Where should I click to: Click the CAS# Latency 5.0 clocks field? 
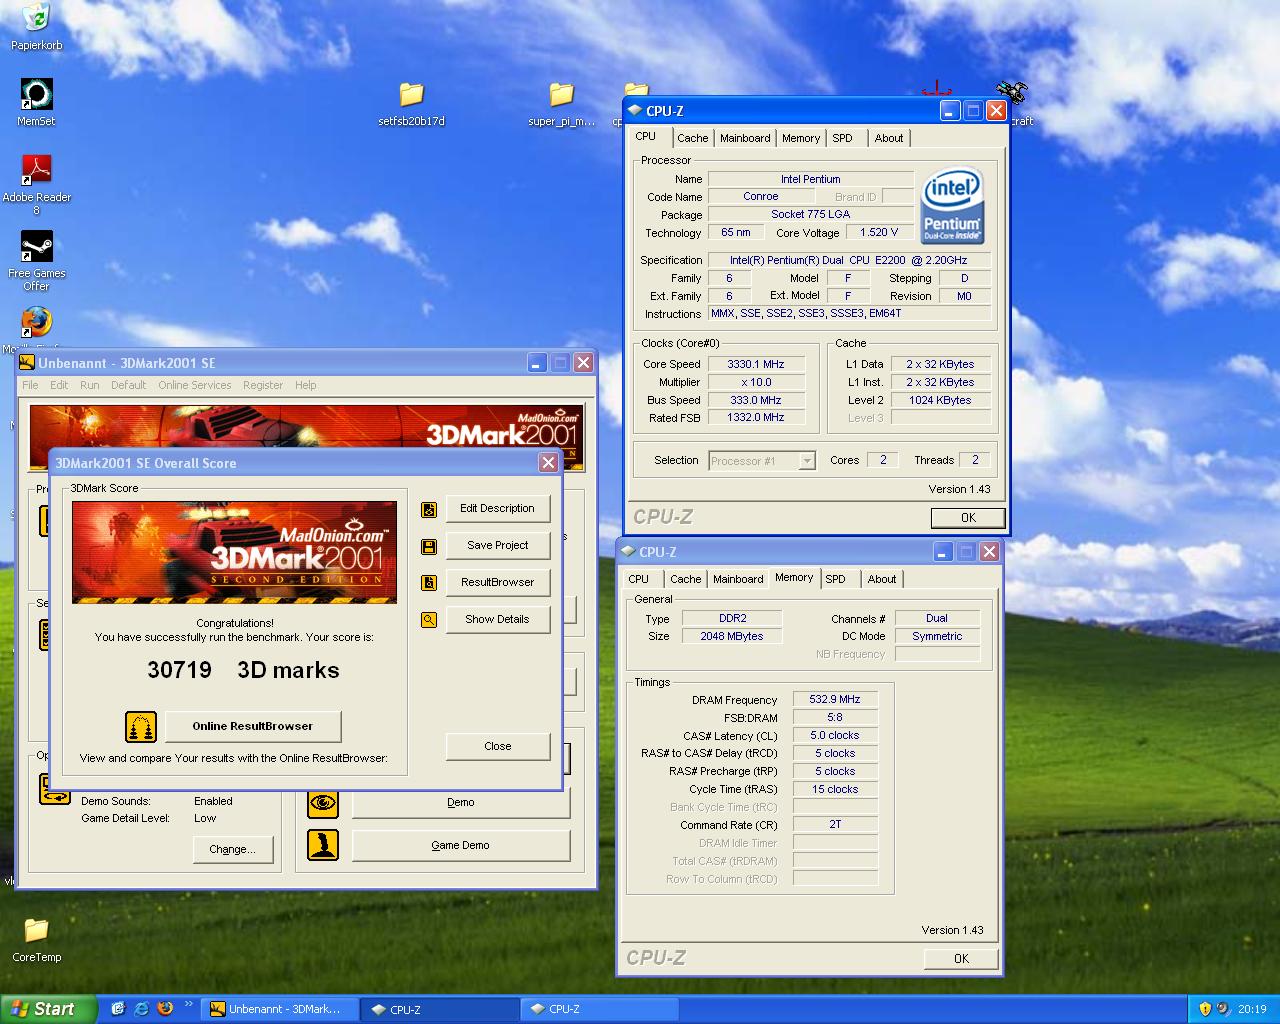[x=835, y=736]
